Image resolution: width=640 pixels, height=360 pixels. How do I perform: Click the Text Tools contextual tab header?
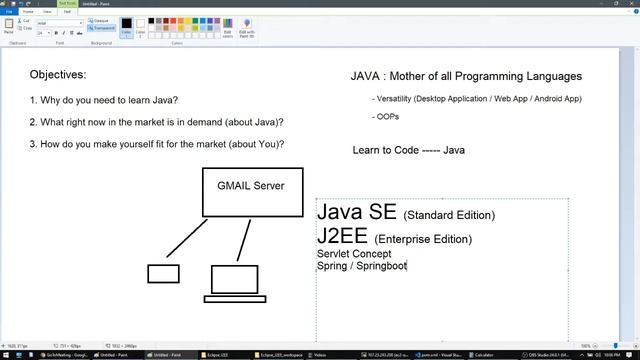coord(67,3)
